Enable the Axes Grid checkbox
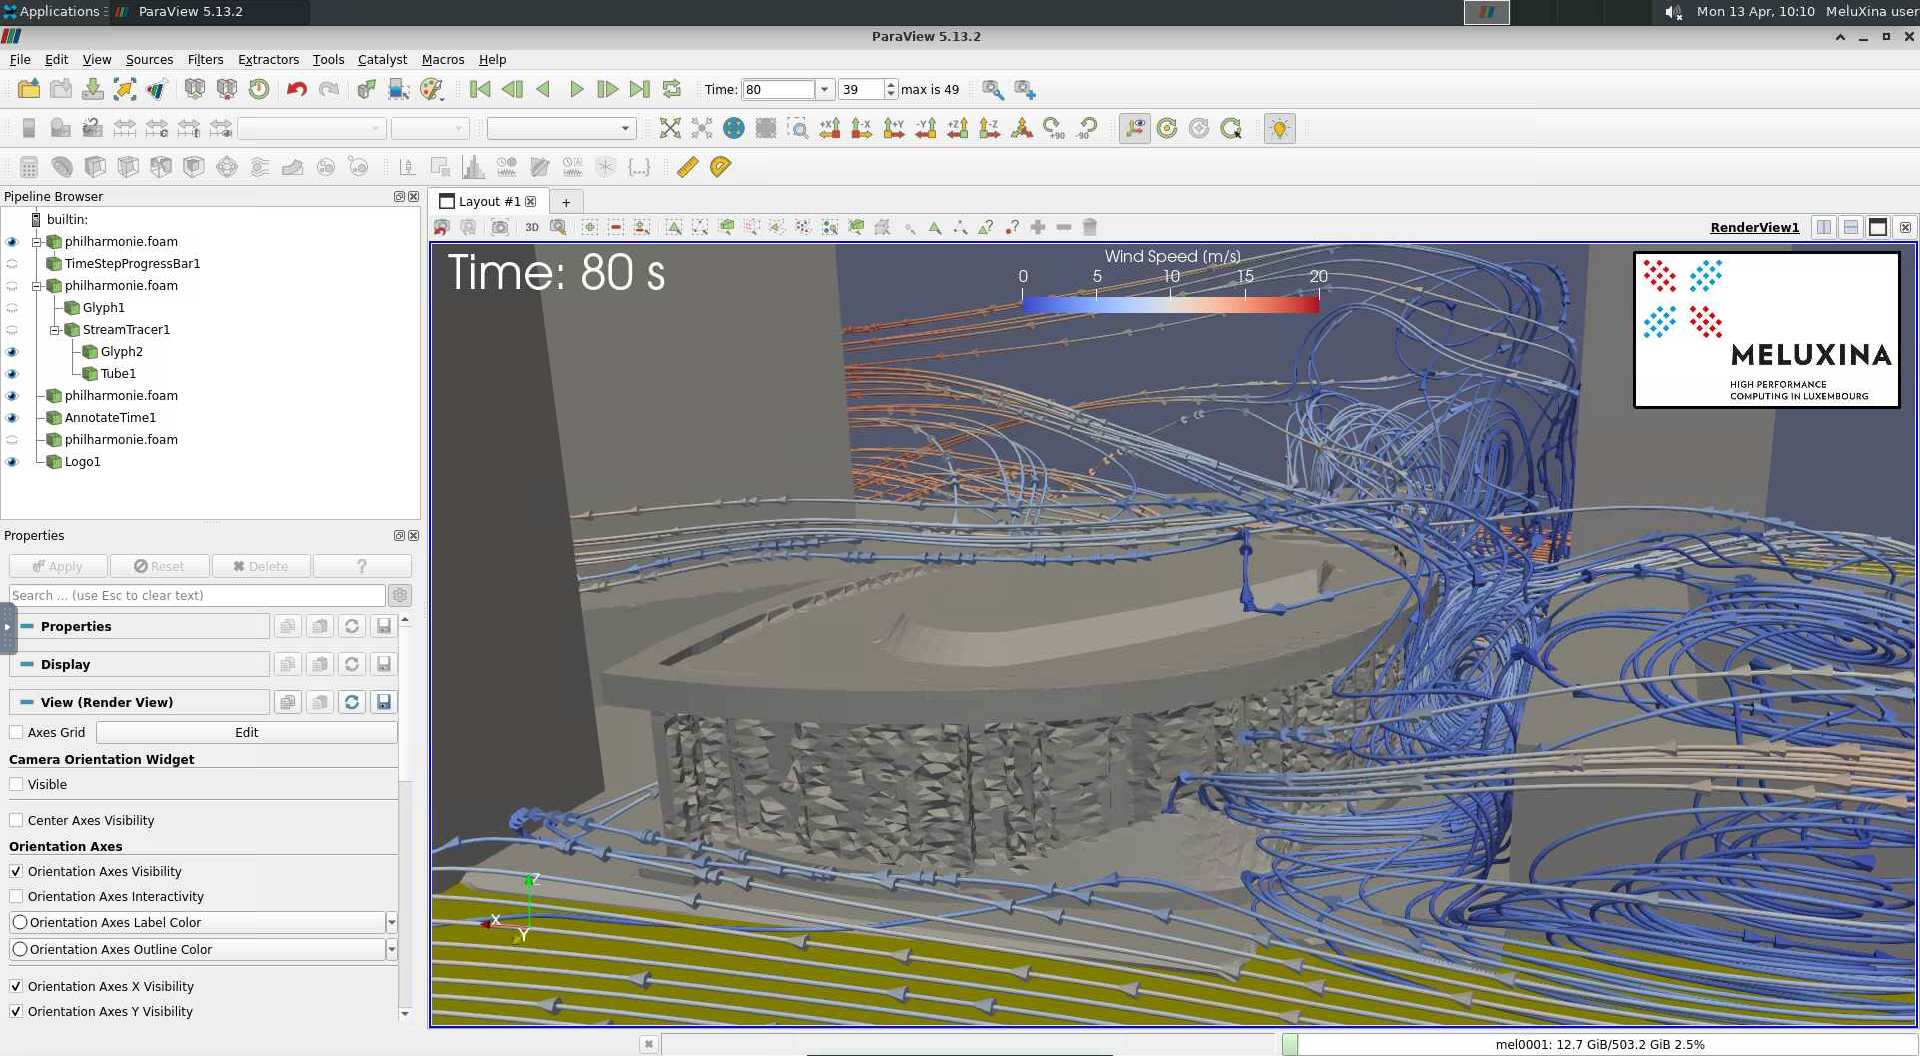The height and width of the screenshot is (1056, 1920). click(16, 733)
